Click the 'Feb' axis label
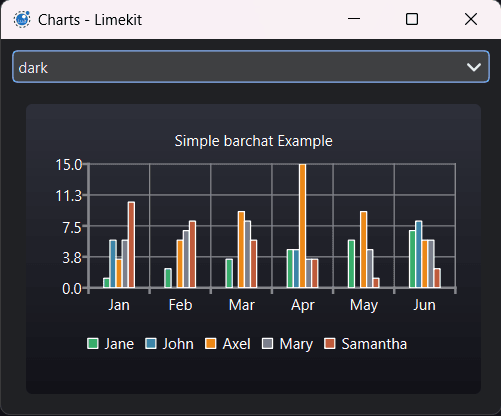Image resolution: width=501 pixels, height=416 pixels. [x=180, y=305]
